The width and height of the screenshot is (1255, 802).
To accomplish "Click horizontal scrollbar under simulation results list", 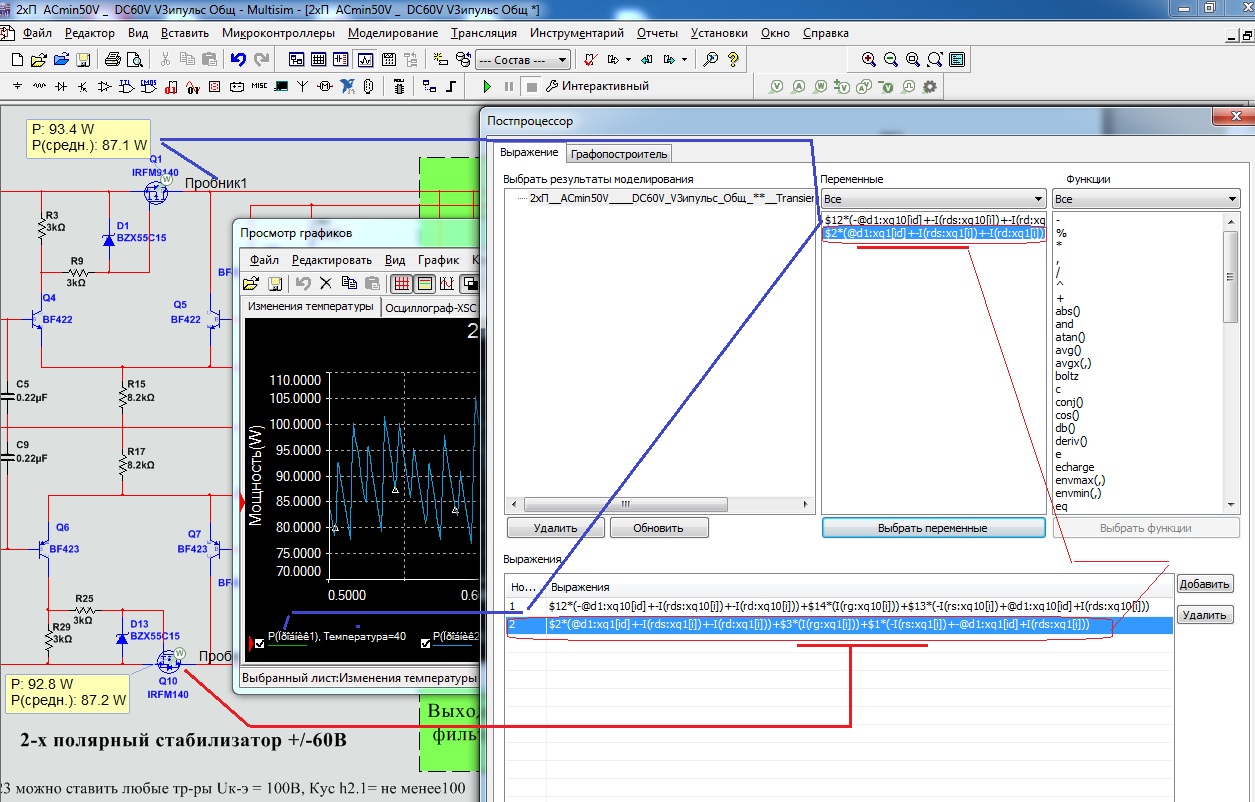I will tap(661, 505).
